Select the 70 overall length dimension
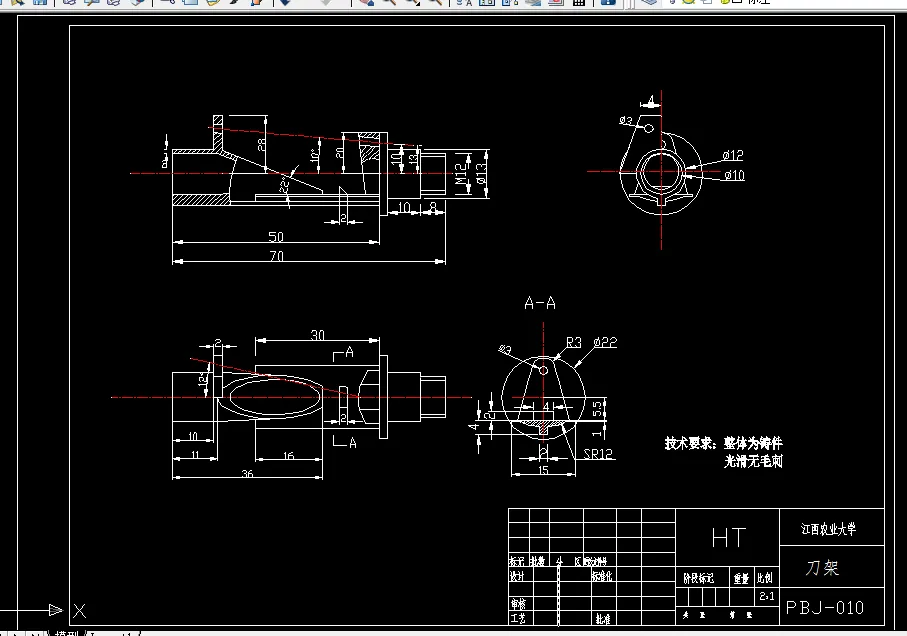907x636 pixels. point(276,256)
